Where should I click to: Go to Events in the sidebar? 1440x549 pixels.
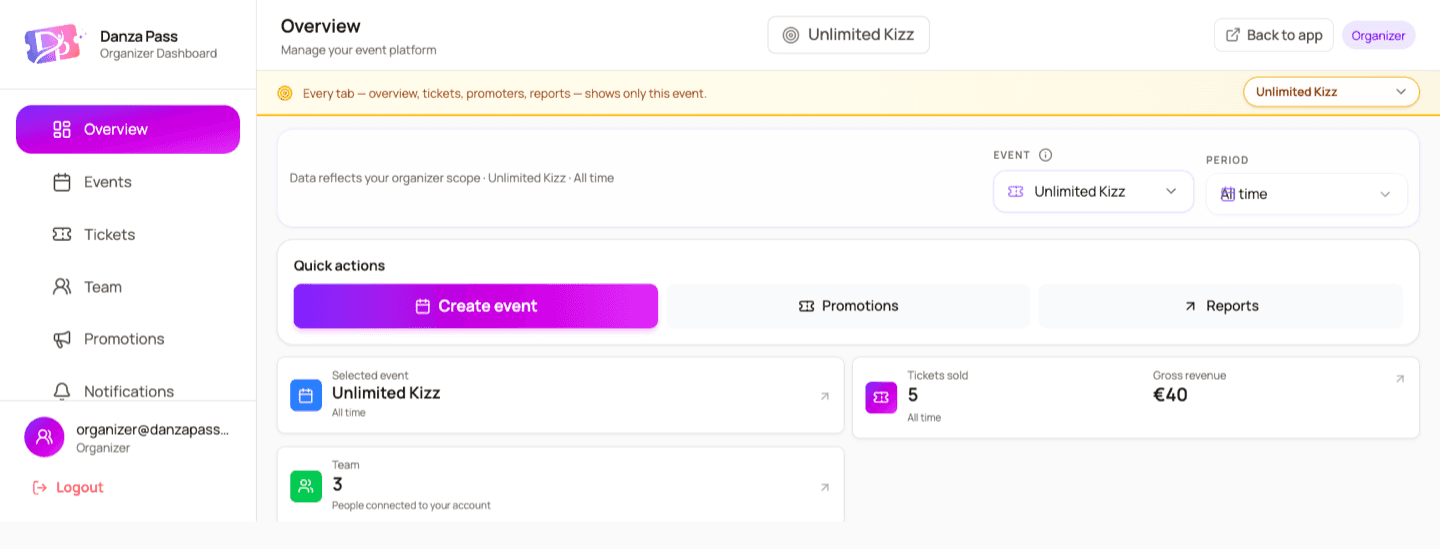pyautogui.click(x=128, y=182)
